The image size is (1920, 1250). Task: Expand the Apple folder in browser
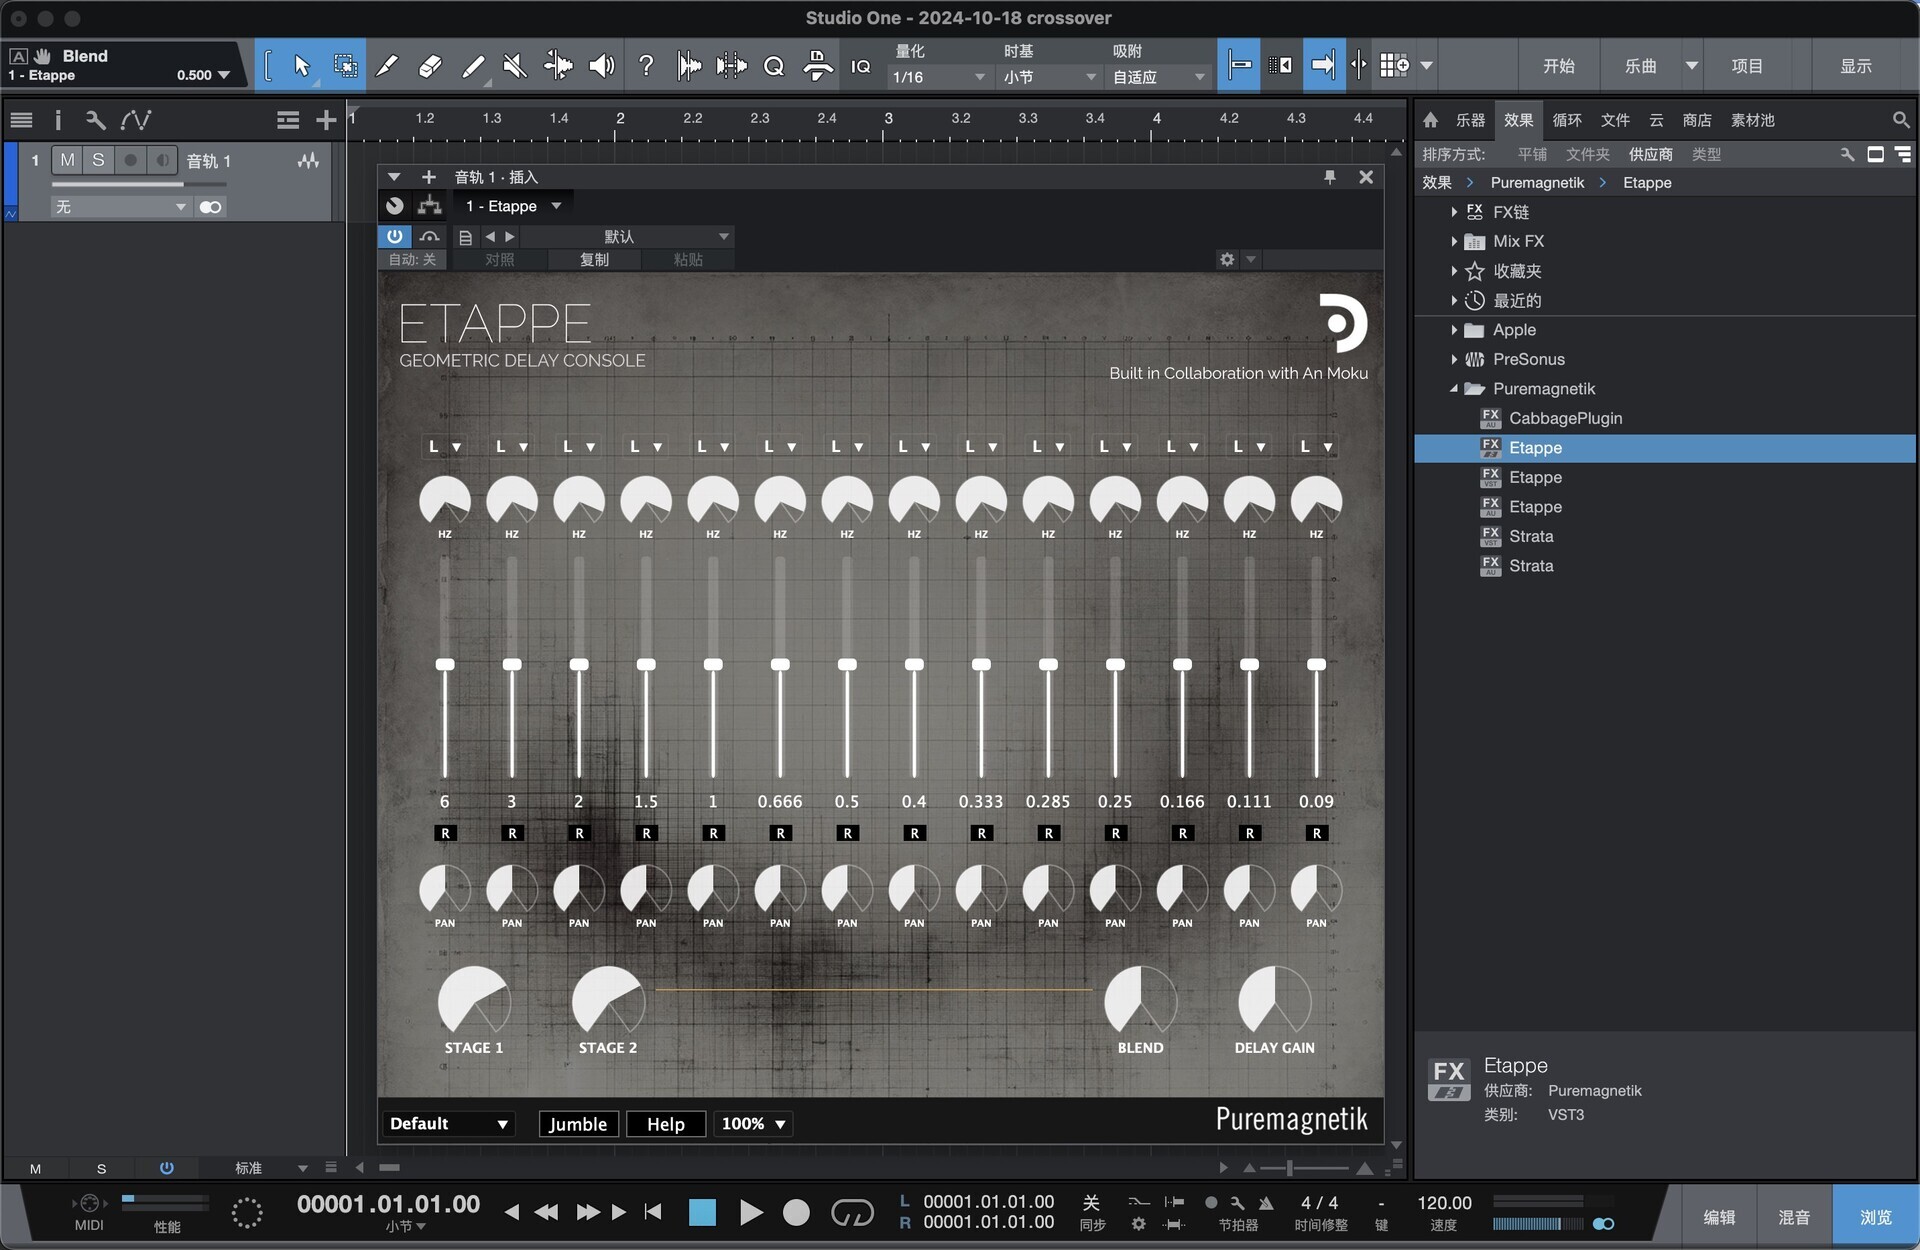(x=1454, y=330)
